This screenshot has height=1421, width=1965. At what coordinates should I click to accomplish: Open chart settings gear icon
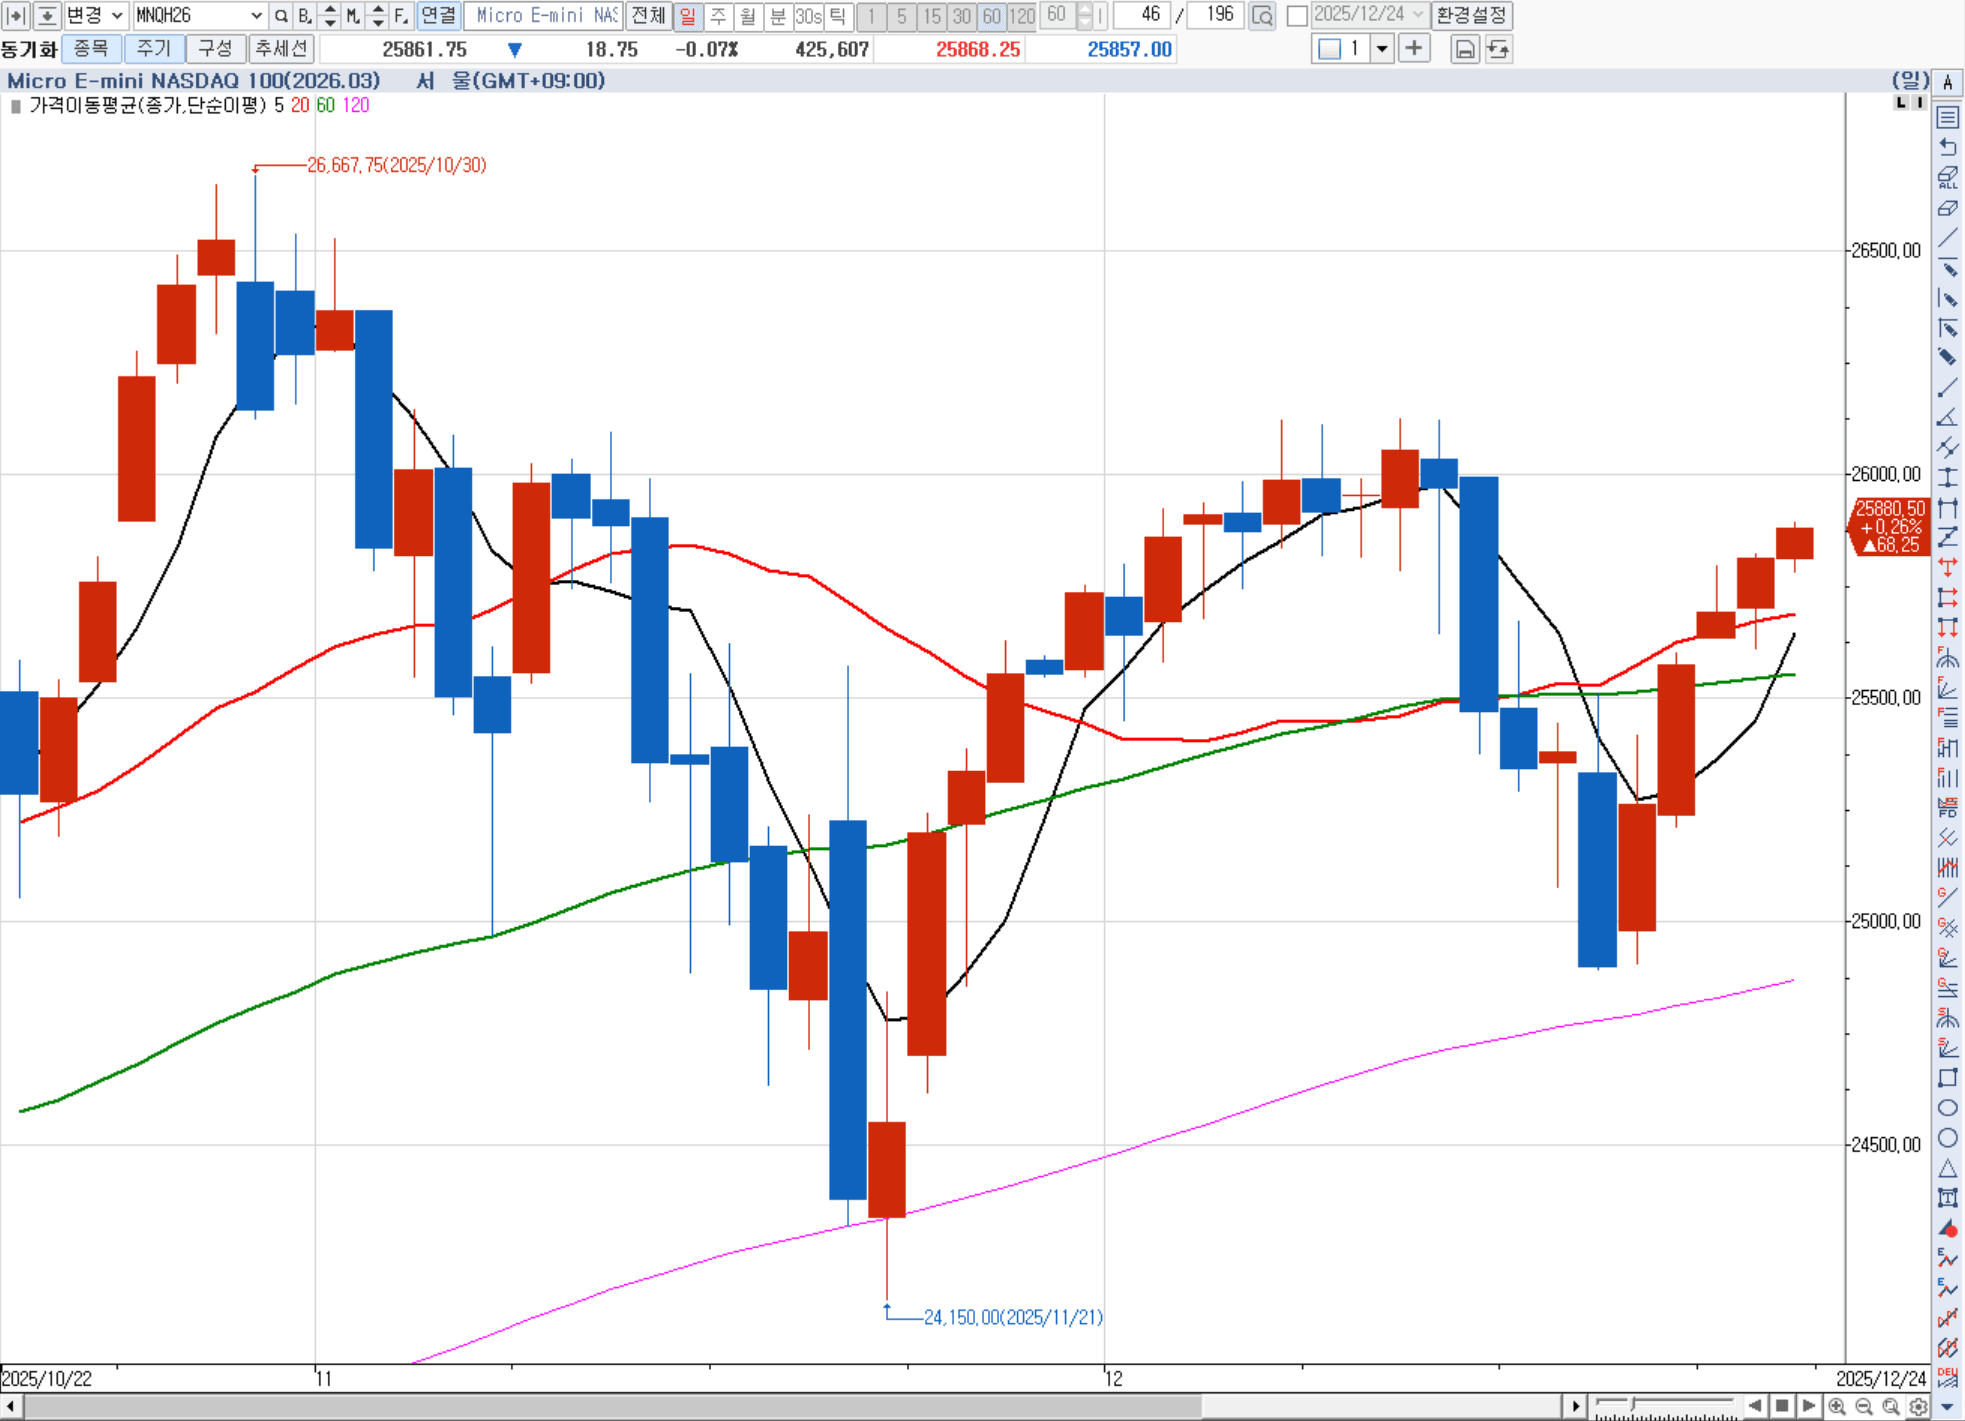pos(1918,1406)
